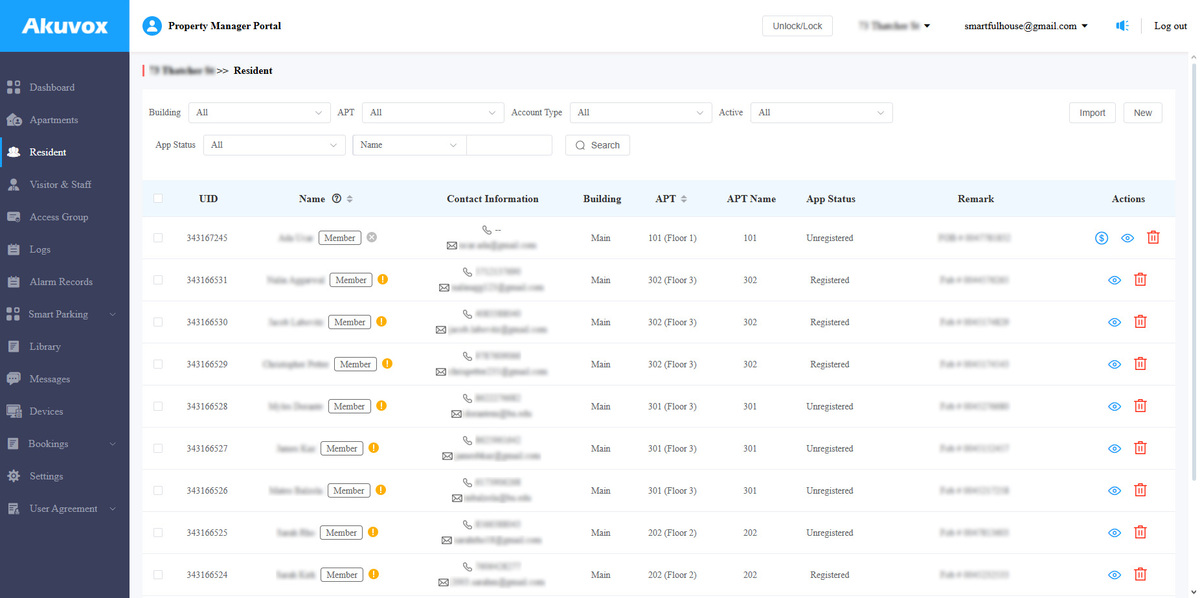
Task: Click the orange warning icon for UID 343166529
Action: pos(387,364)
